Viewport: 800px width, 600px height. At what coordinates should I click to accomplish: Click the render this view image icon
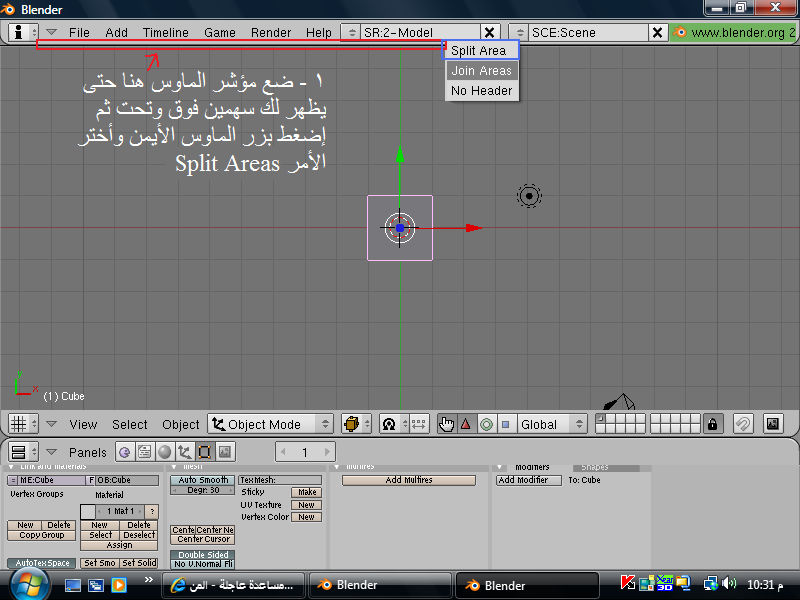point(773,424)
